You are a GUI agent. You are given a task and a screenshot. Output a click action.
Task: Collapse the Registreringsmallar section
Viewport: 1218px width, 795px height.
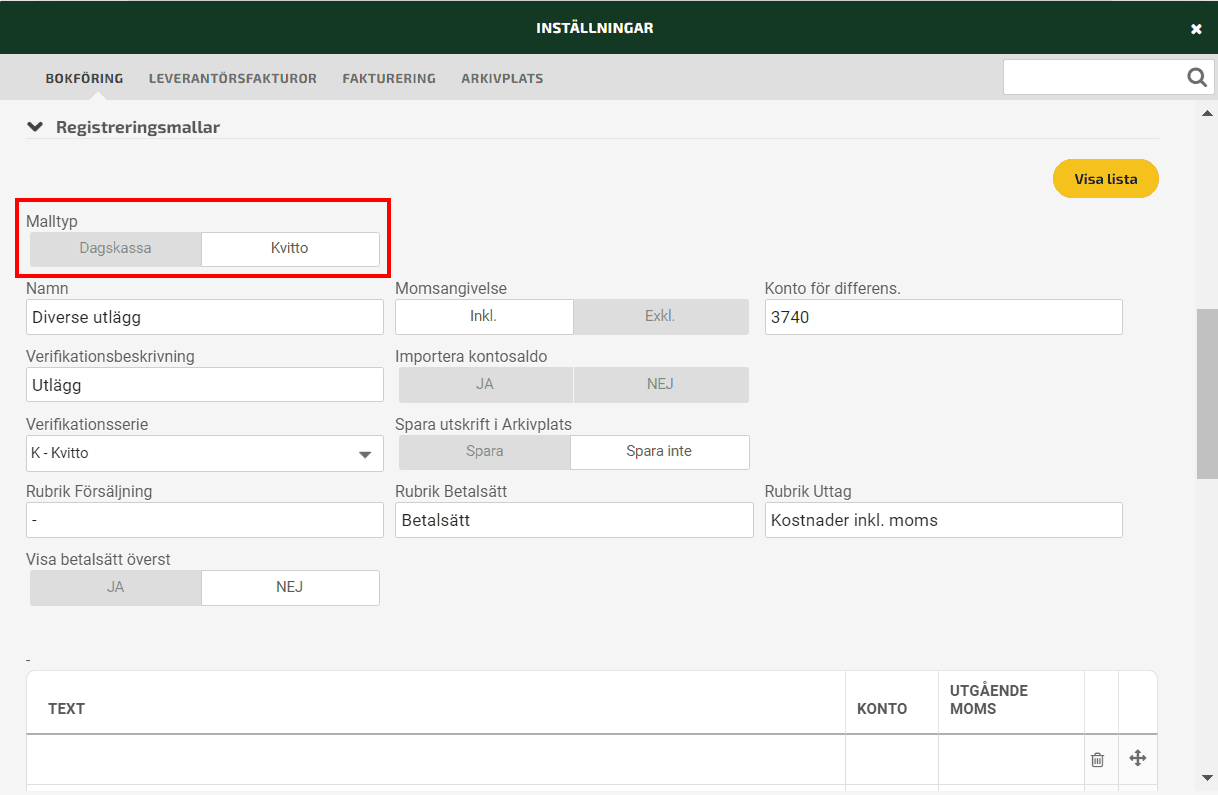(x=35, y=127)
